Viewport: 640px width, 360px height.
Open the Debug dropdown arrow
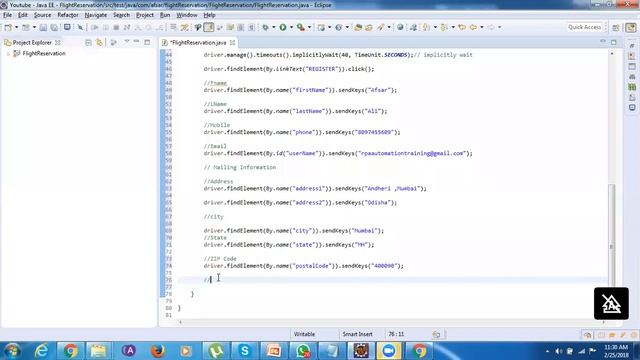click(273, 27)
